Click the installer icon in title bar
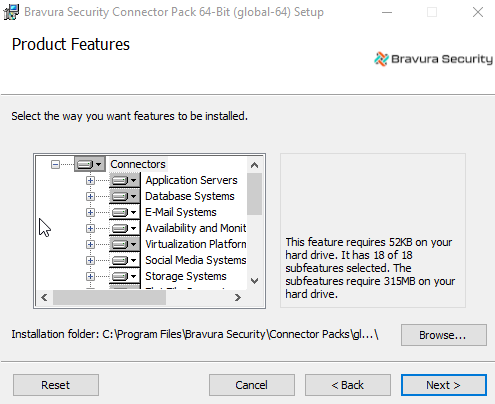This screenshot has width=495, height=404. [11, 12]
